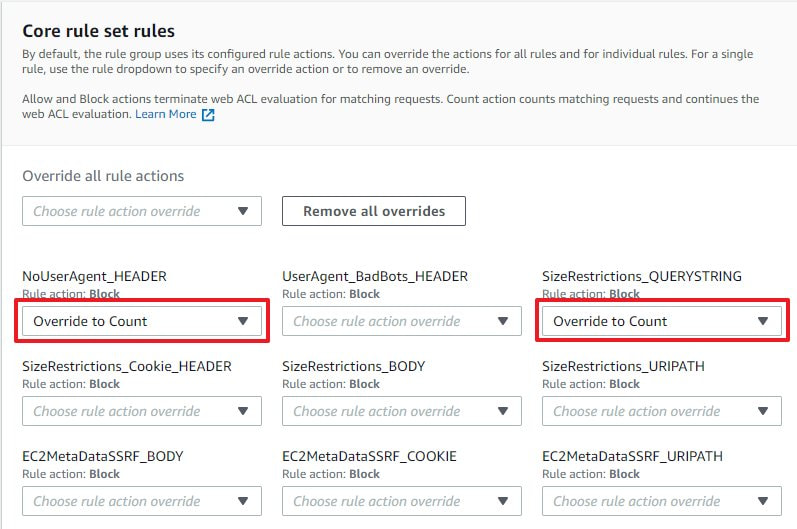Click the arrow on NoUserAgent_HEADER dropdown
The height and width of the screenshot is (529, 797).
242,321
